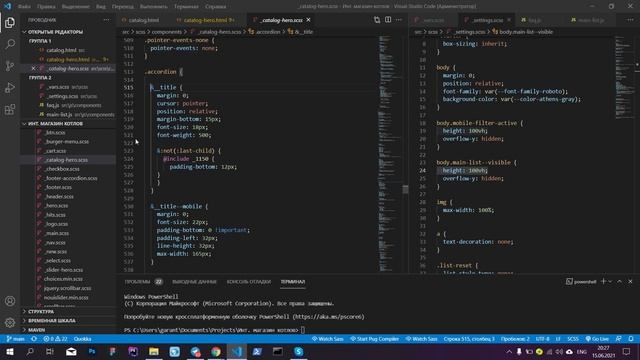Switch to the catalog-hero.html editor tab
Viewport: 640px width, 360px height.
point(206,20)
